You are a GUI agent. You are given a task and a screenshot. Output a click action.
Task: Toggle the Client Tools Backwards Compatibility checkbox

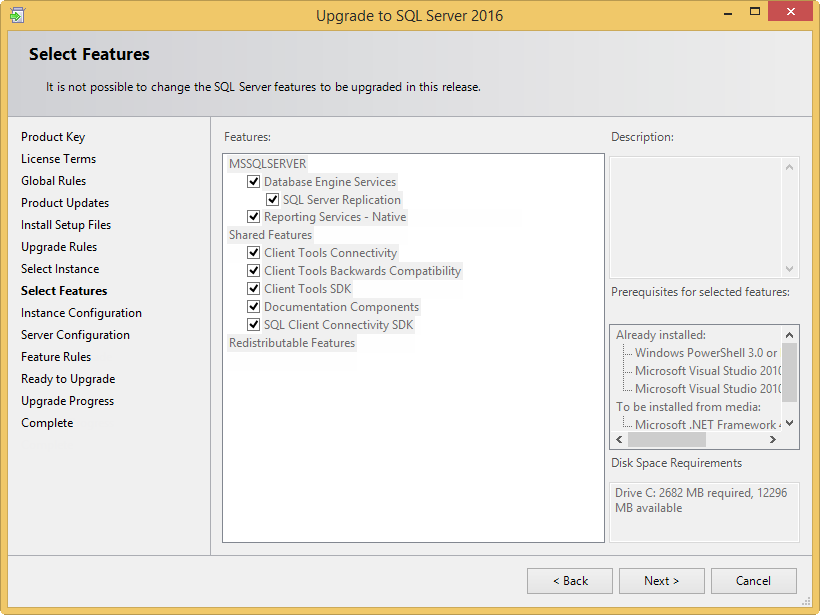[254, 270]
